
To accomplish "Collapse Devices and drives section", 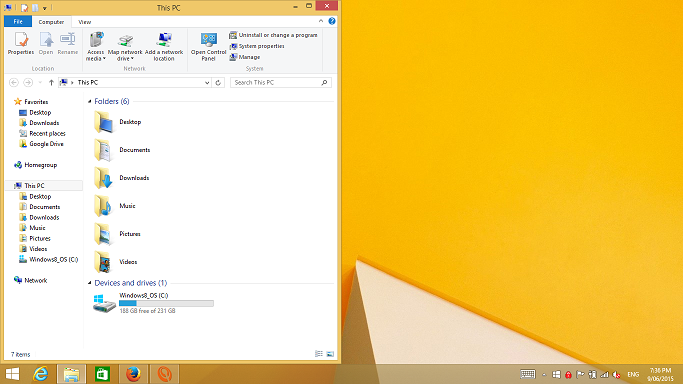I will point(90,283).
